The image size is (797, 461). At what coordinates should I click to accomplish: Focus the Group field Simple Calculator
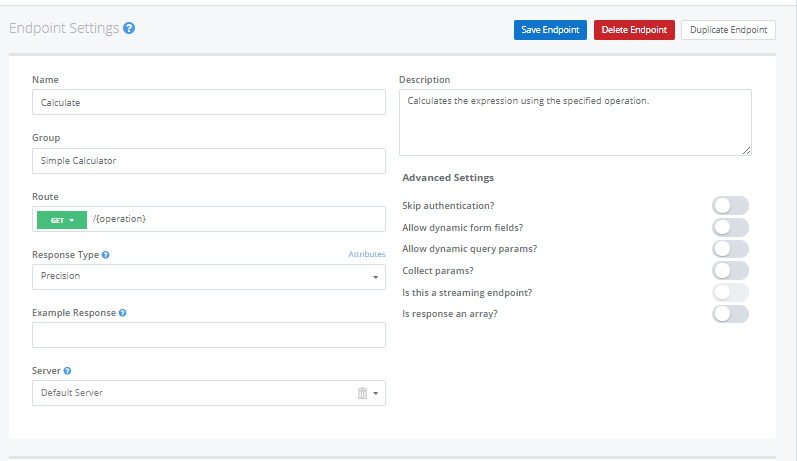tap(209, 161)
